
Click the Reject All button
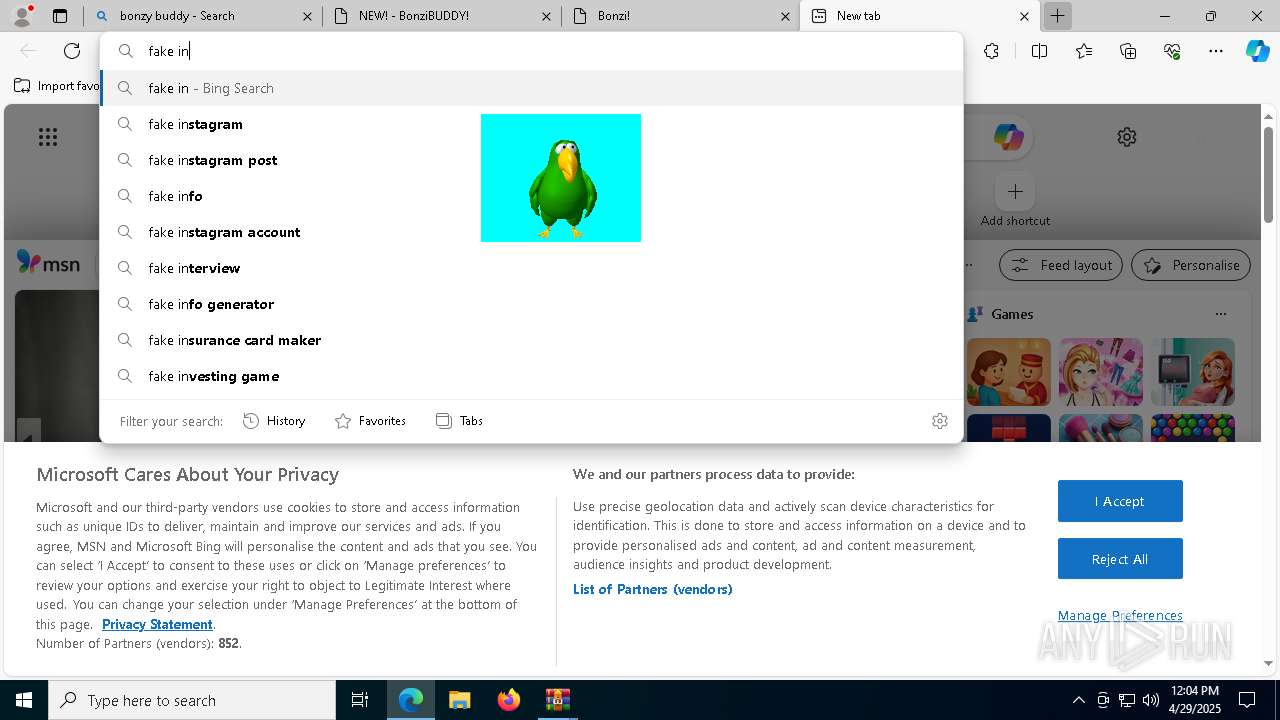pyautogui.click(x=1120, y=559)
